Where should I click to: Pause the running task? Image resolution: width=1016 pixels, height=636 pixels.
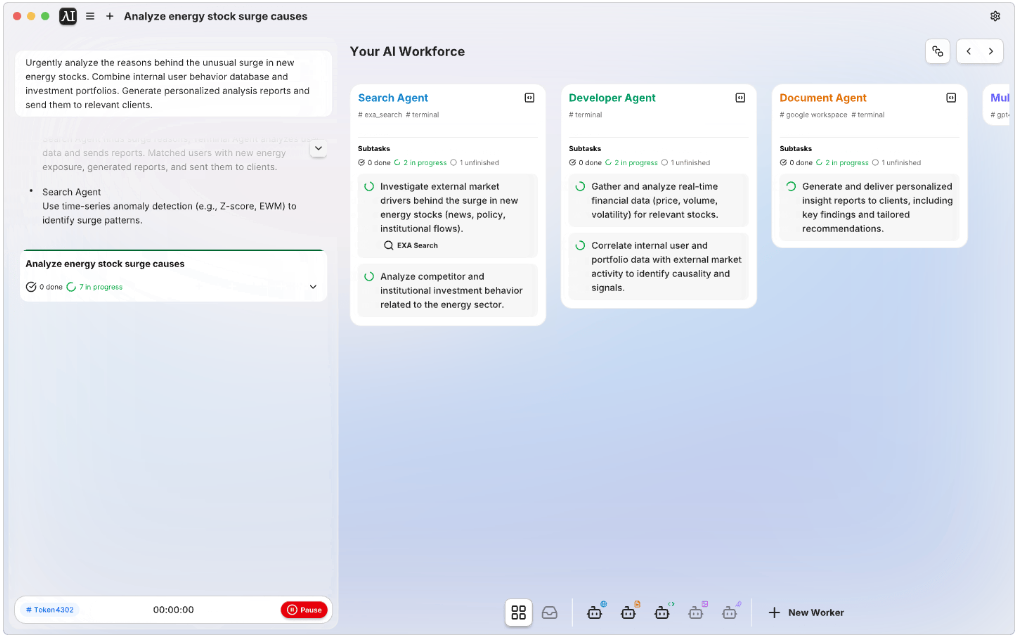304,609
